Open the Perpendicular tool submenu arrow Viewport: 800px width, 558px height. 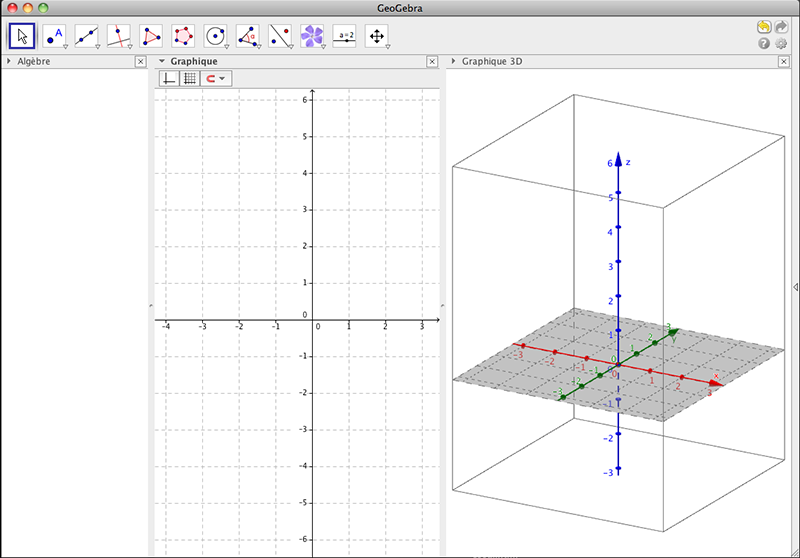click(x=130, y=46)
